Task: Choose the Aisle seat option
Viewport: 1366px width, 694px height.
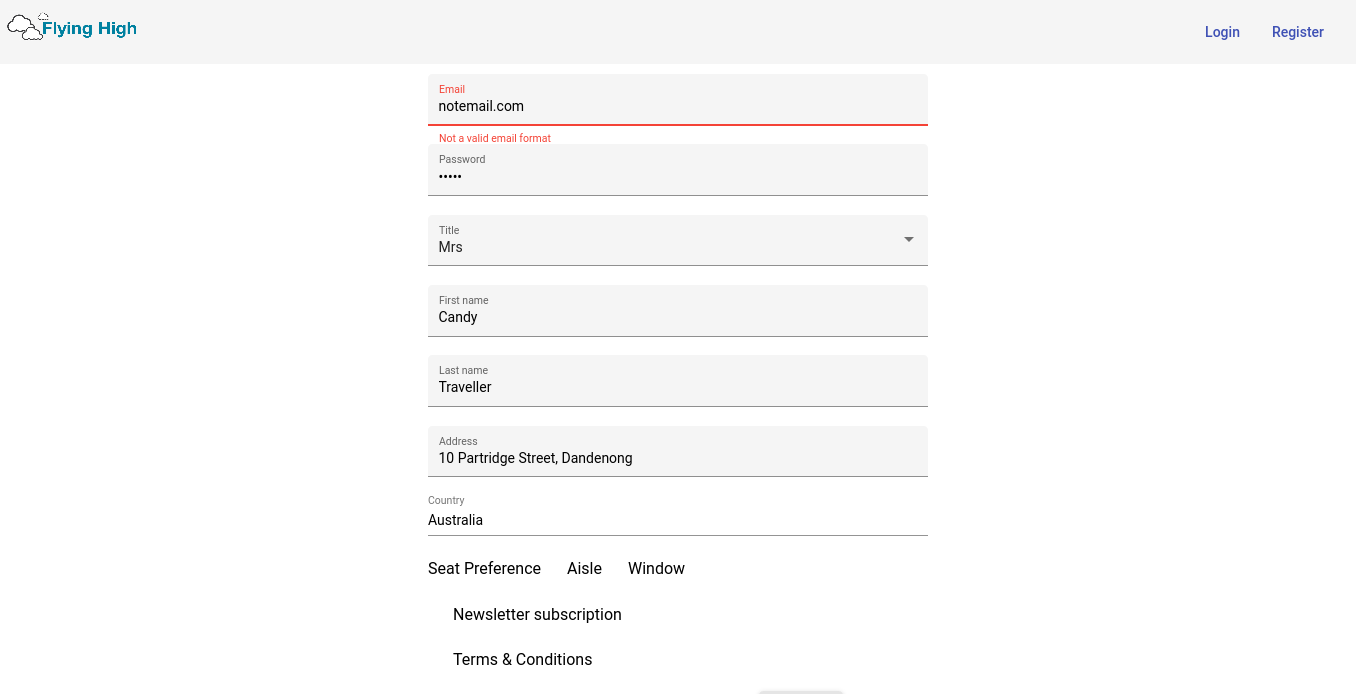Action: point(584,568)
